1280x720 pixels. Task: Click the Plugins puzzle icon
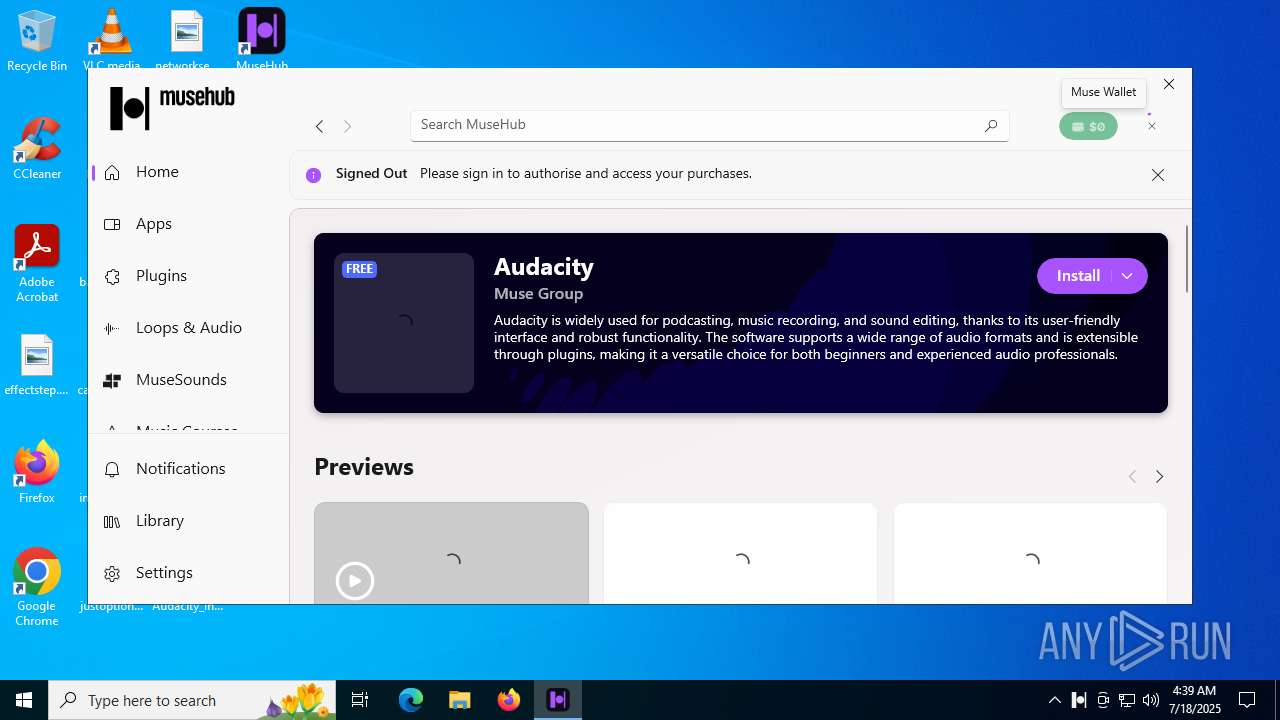click(112, 276)
